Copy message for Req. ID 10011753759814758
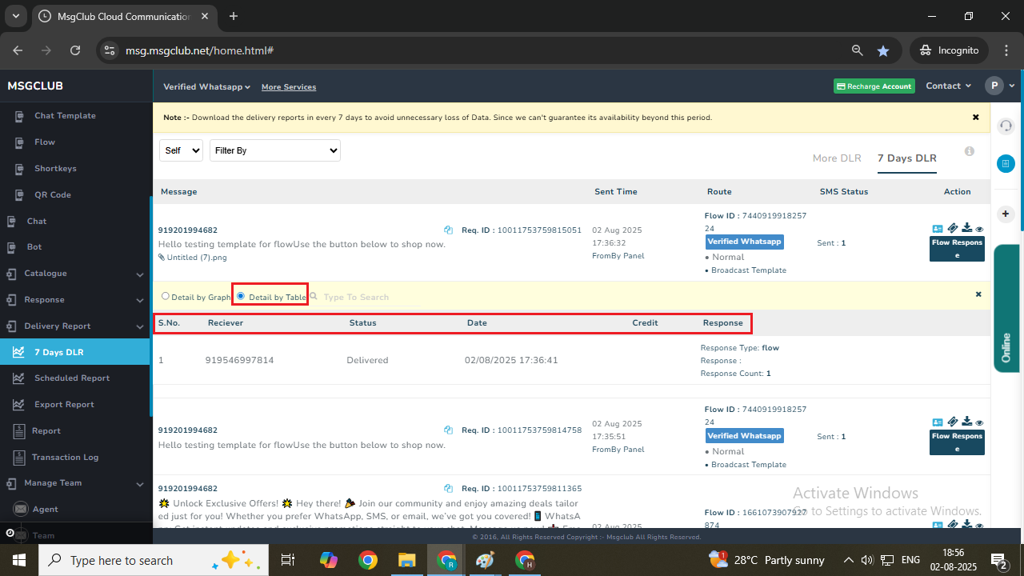The width and height of the screenshot is (1024, 576). 448,430
